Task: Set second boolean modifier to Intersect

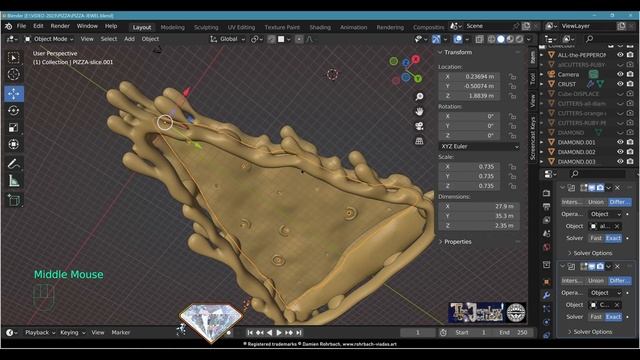Action: pyautogui.click(x=572, y=281)
